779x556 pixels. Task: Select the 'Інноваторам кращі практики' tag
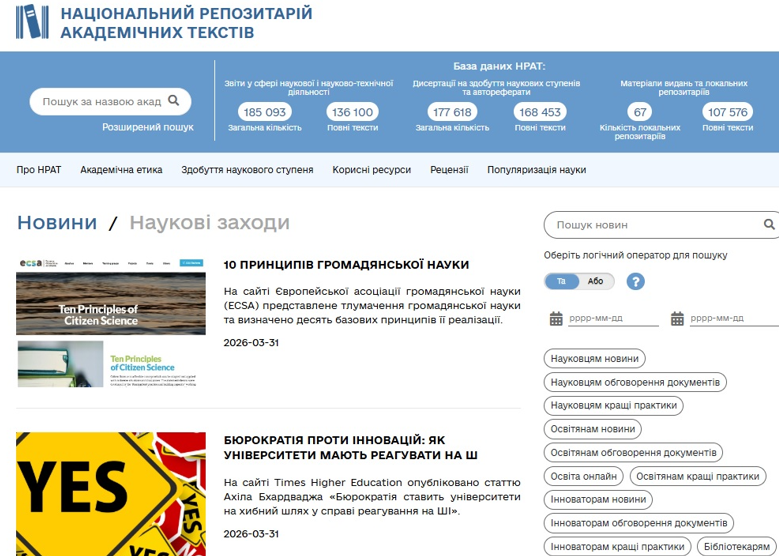618,547
